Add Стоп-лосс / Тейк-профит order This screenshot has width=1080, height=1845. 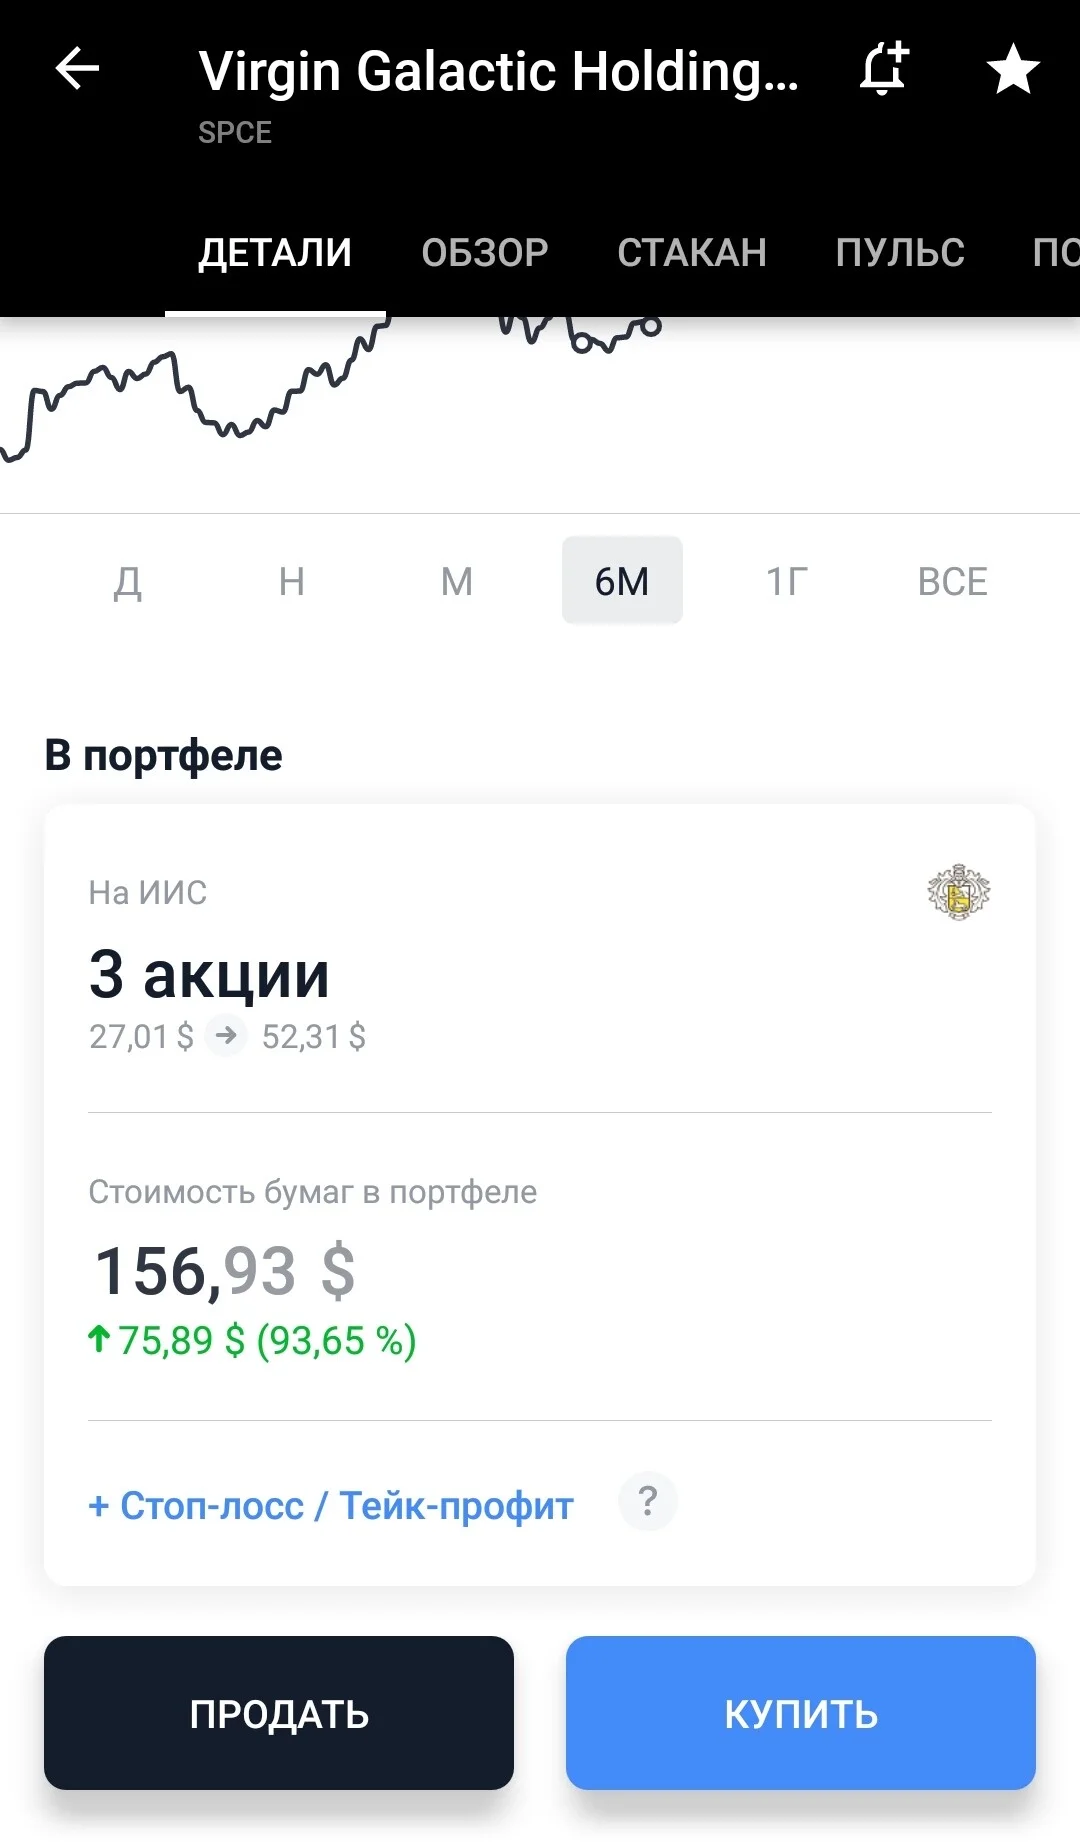click(x=331, y=1506)
